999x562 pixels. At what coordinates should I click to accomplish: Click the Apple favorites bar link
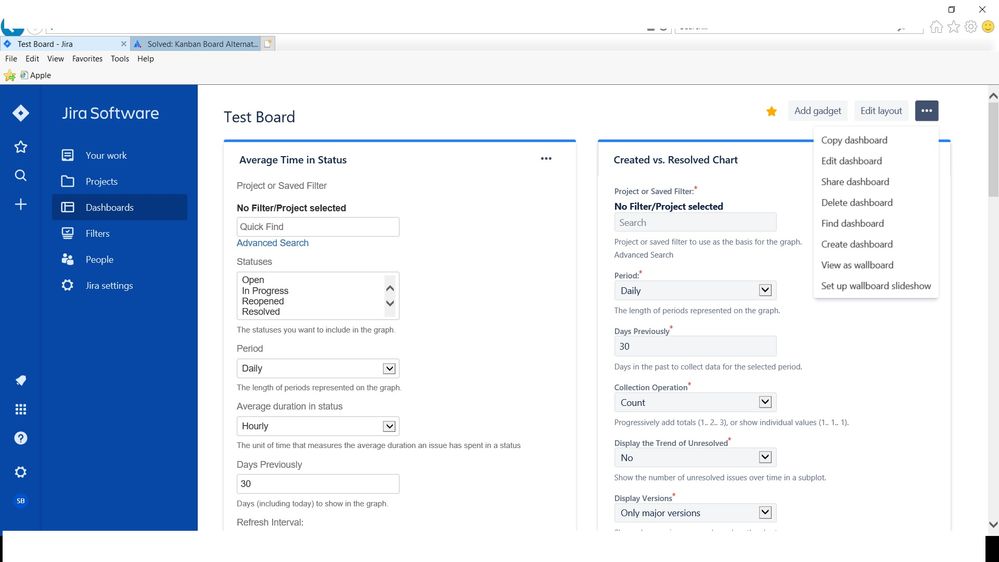(x=36, y=75)
